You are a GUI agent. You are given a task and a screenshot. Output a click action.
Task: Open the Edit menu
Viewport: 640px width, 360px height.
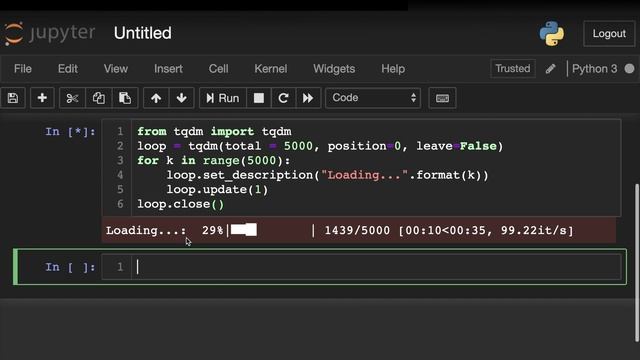(x=68, y=69)
